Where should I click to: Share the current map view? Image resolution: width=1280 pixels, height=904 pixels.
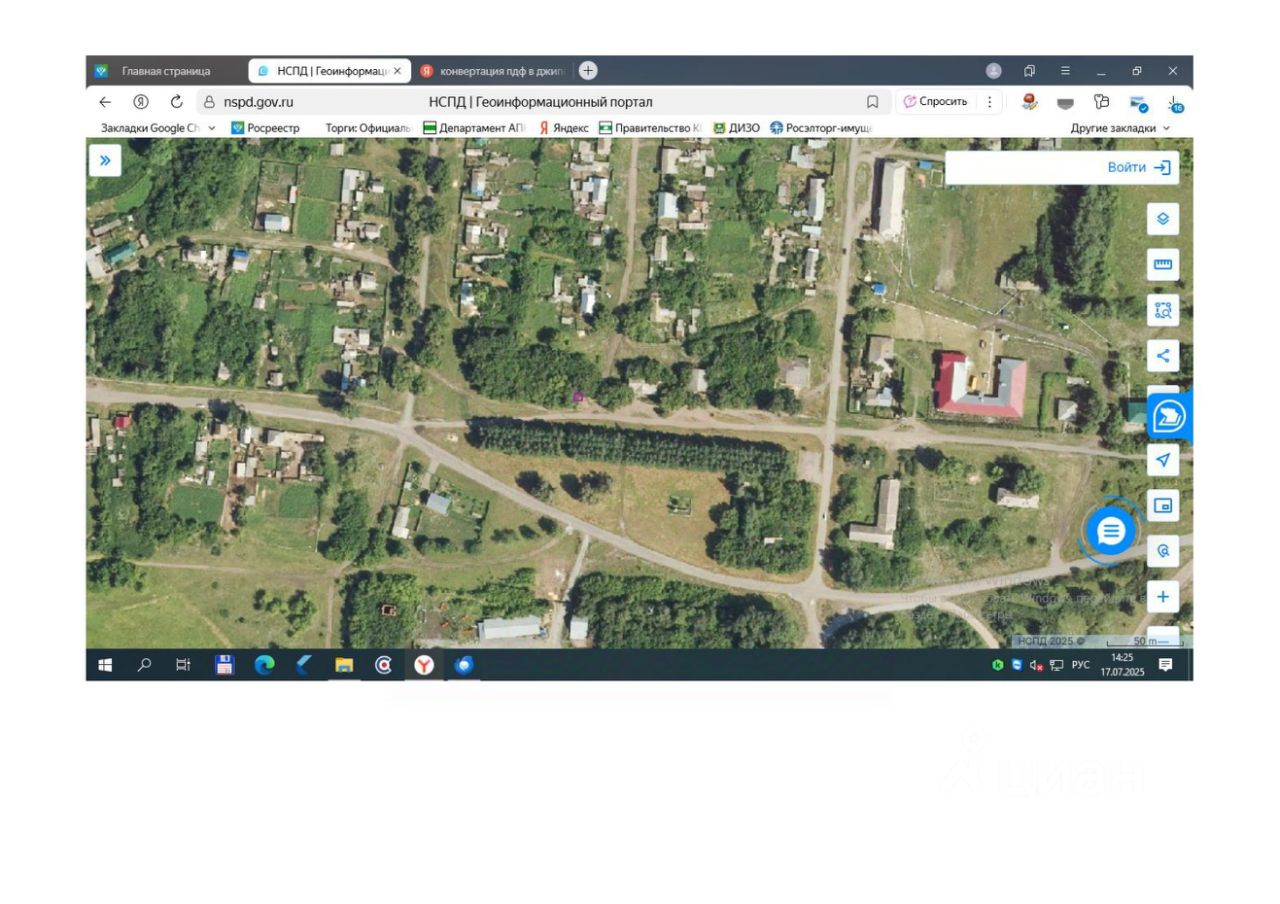pos(1163,355)
